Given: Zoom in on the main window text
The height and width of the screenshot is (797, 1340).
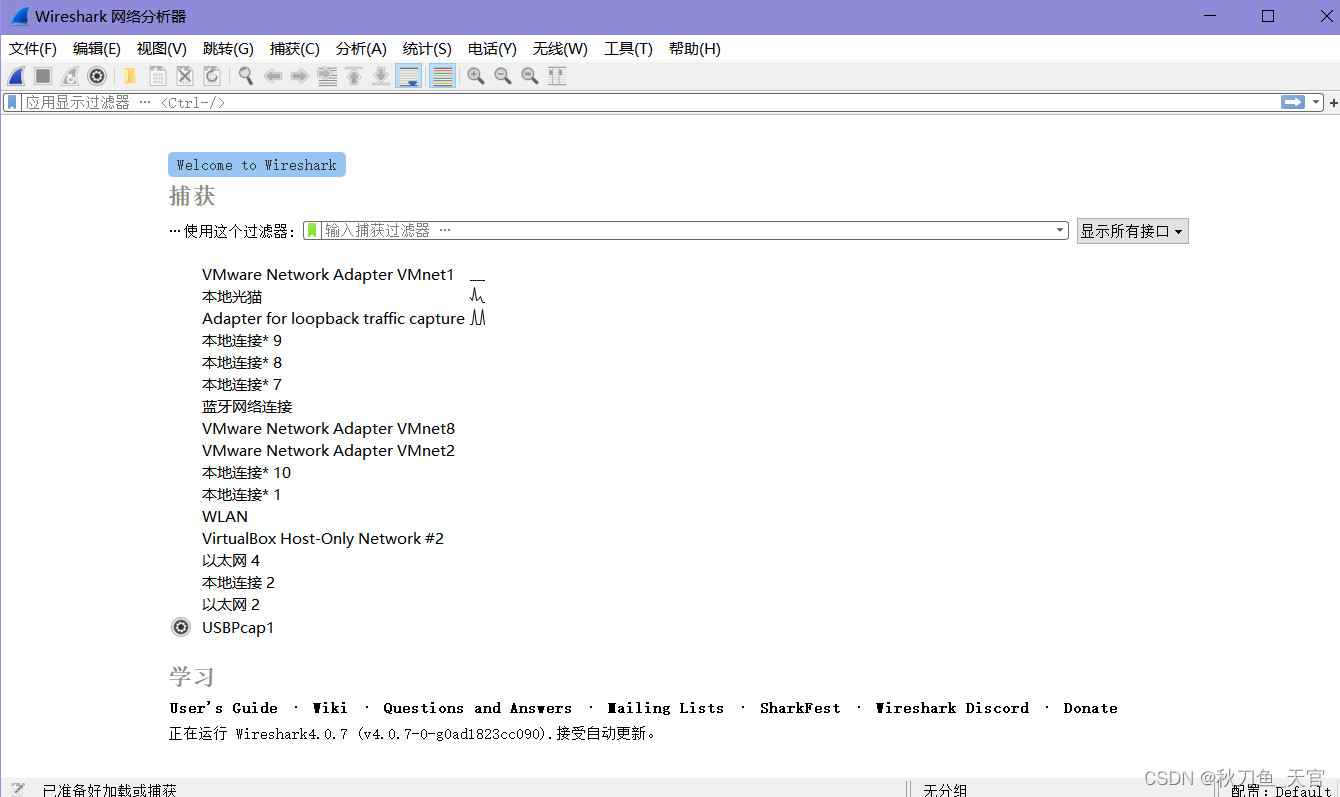Looking at the screenshot, I should [x=476, y=76].
